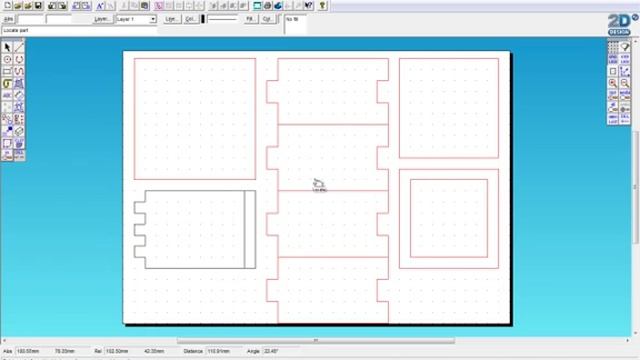
Task: Click the Abs coordinate button
Action: (x=8, y=19)
